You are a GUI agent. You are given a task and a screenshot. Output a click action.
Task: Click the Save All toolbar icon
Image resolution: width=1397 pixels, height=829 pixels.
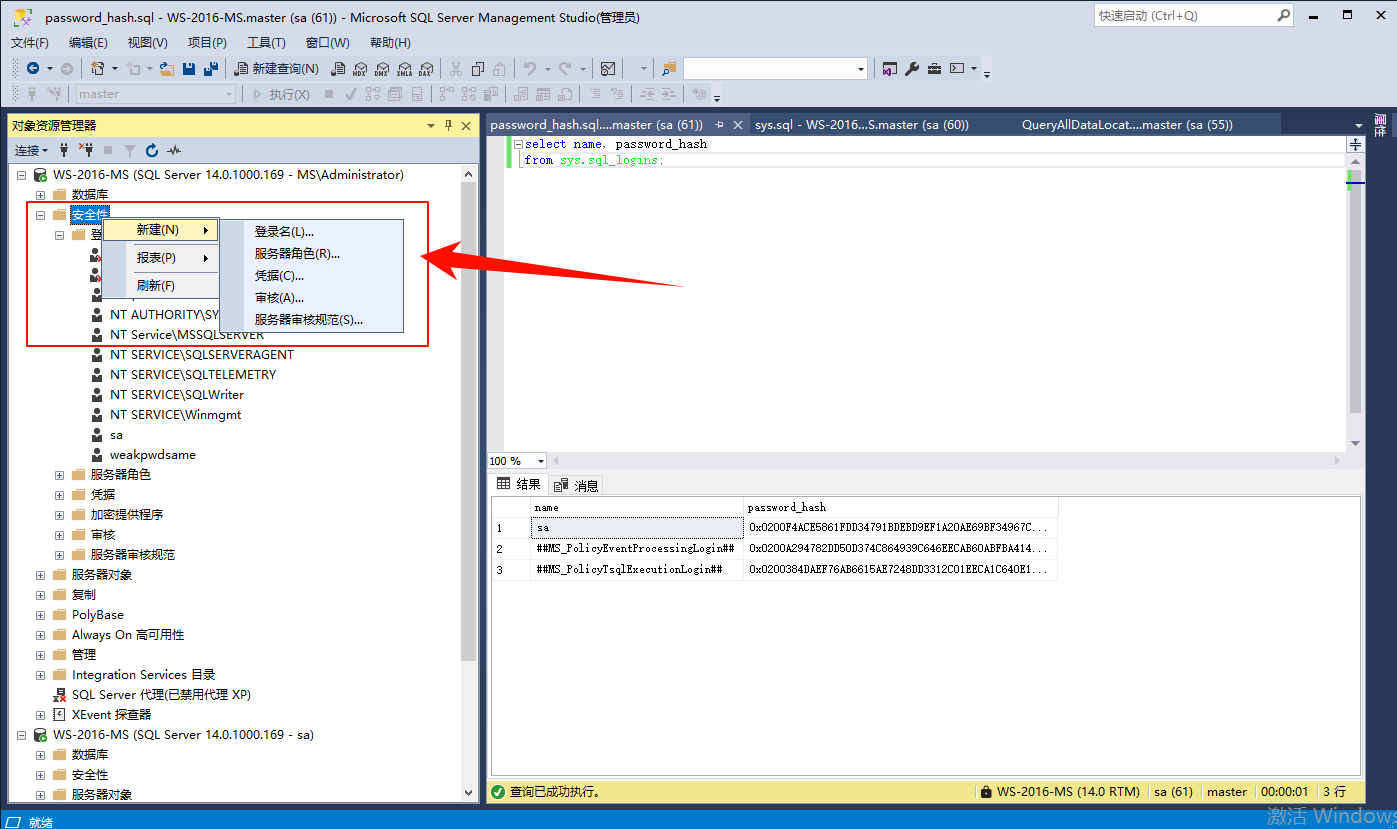tap(210, 69)
